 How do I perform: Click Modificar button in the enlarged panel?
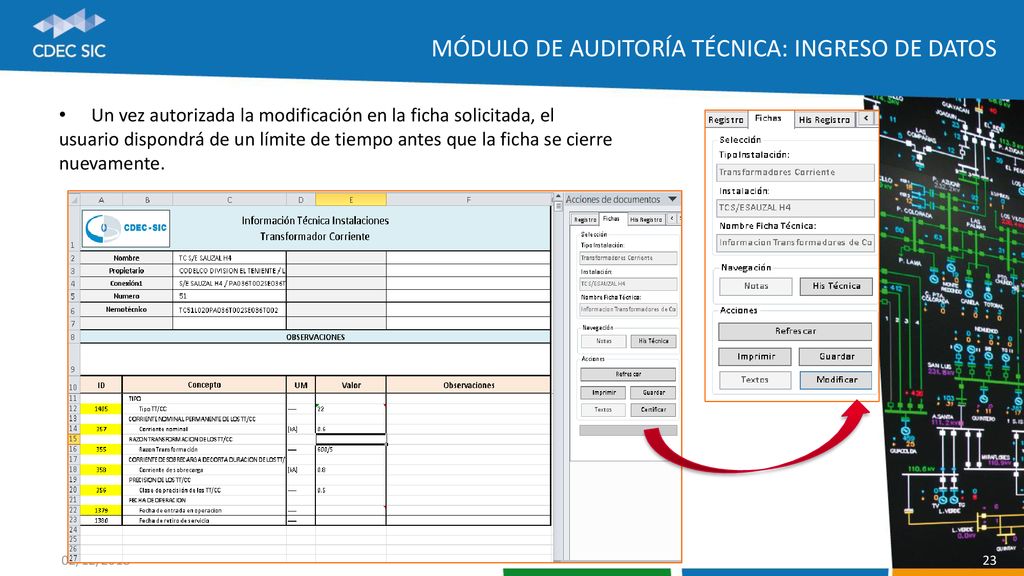click(836, 379)
